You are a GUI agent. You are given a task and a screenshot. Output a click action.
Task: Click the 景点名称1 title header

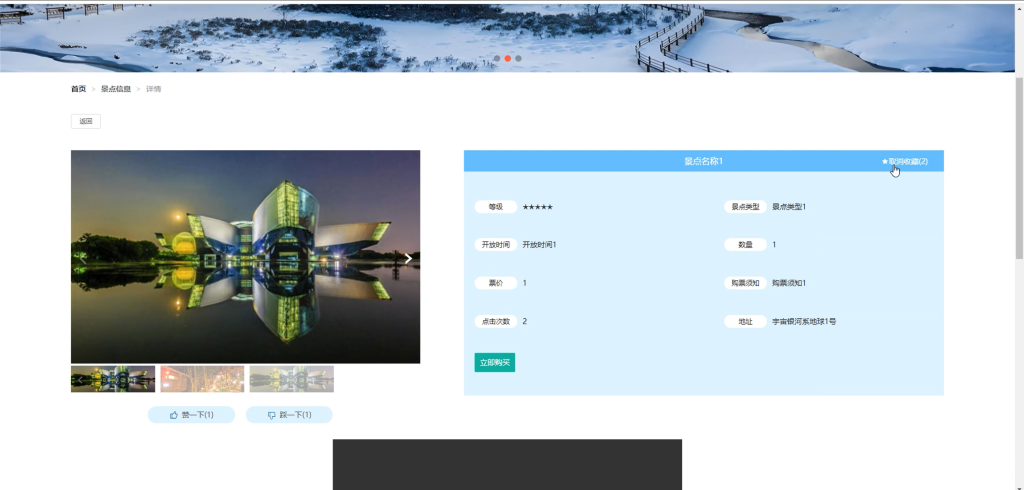coord(703,161)
